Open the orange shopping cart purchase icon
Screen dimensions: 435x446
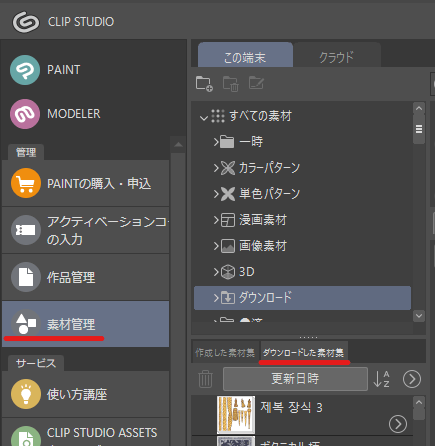pyautogui.click(x=26, y=183)
